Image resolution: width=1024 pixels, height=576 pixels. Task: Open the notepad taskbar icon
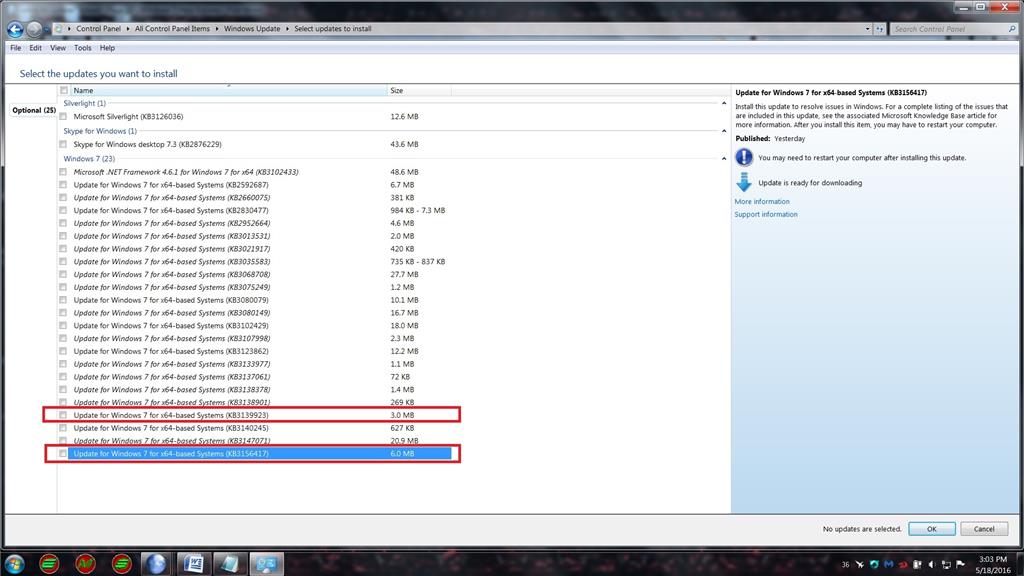pyautogui.click(x=229, y=564)
